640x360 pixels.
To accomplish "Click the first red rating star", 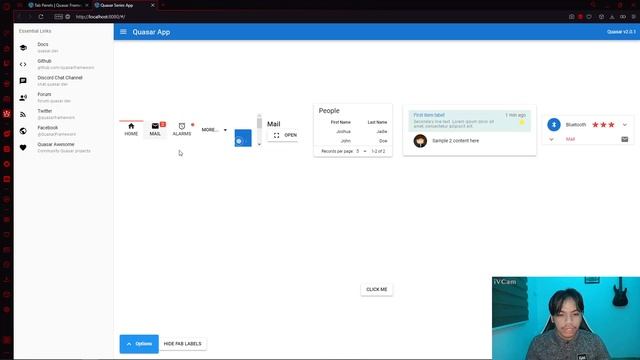I will pyautogui.click(x=595, y=125).
